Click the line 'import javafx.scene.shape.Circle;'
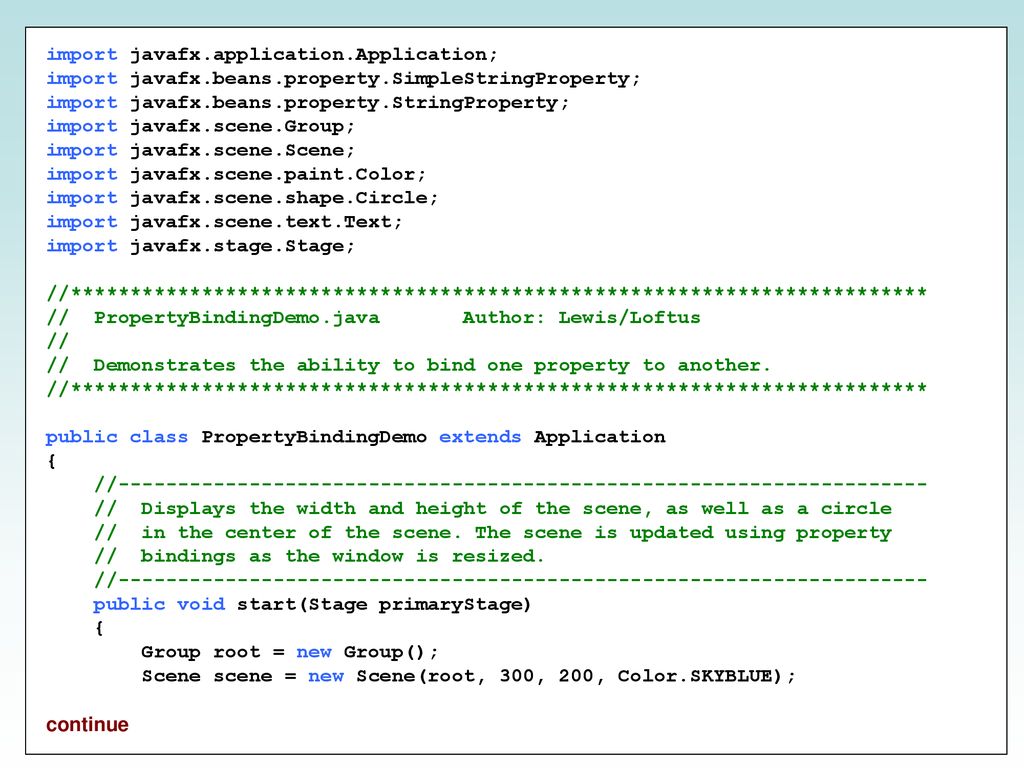The height and width of the screenshot is (768, 1024). click(x=242, y=198)
